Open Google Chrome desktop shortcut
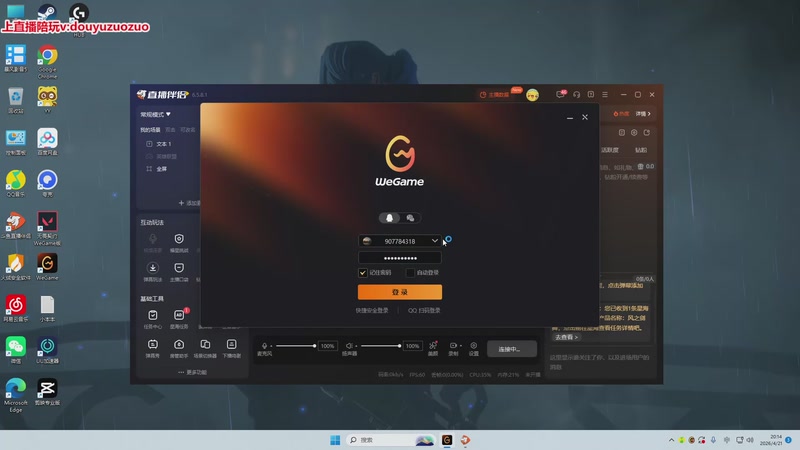 47,62
